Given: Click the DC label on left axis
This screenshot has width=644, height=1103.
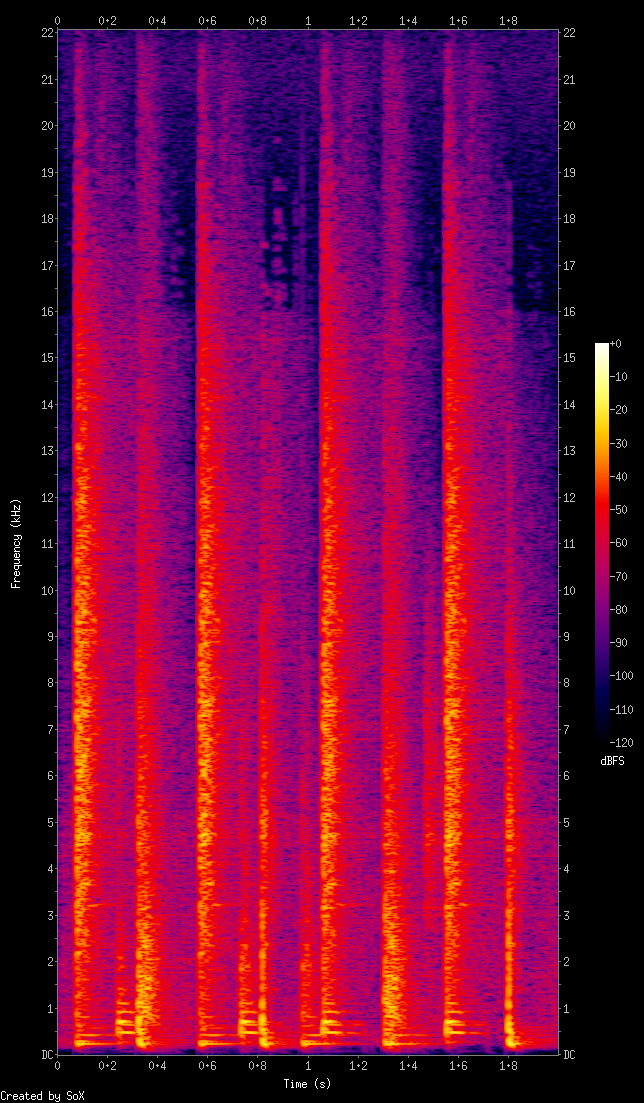Looking at the screenshot, I should click(x=44, y=1054).
